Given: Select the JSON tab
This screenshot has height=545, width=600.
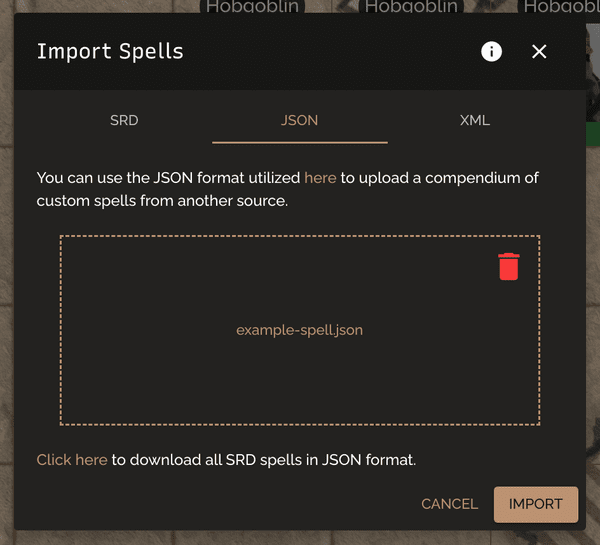Looking at the screenshot, I should coord(300,121).
